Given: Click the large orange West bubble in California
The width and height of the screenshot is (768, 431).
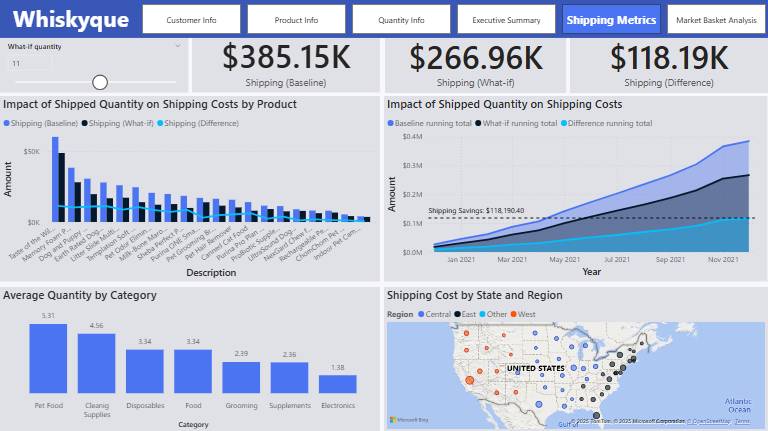Looking at the screenshot, I should click(x=469, y=380).
